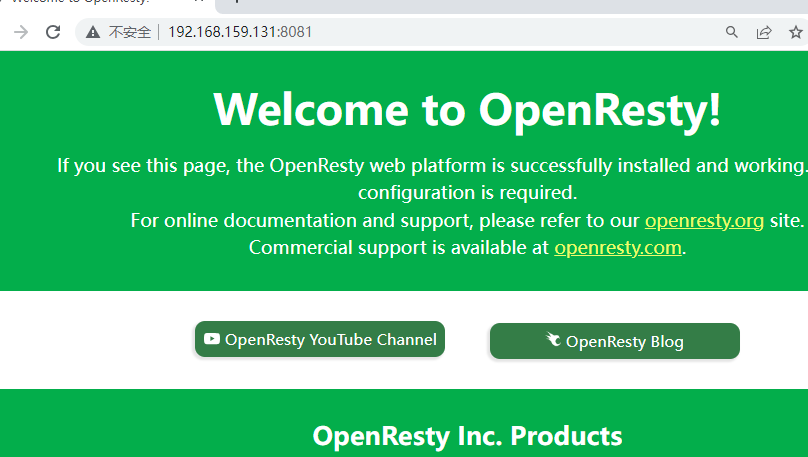Open OpenResty YouTube Channel button
The width and height of the screenshot is (808, 457).
(x=319, y=339)
